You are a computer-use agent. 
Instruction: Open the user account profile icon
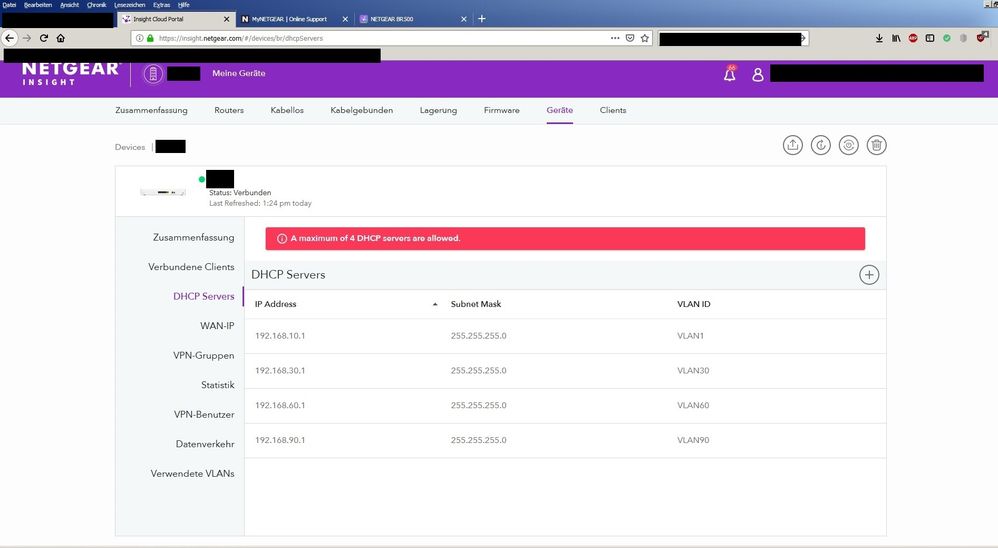[x=757, y=74]
